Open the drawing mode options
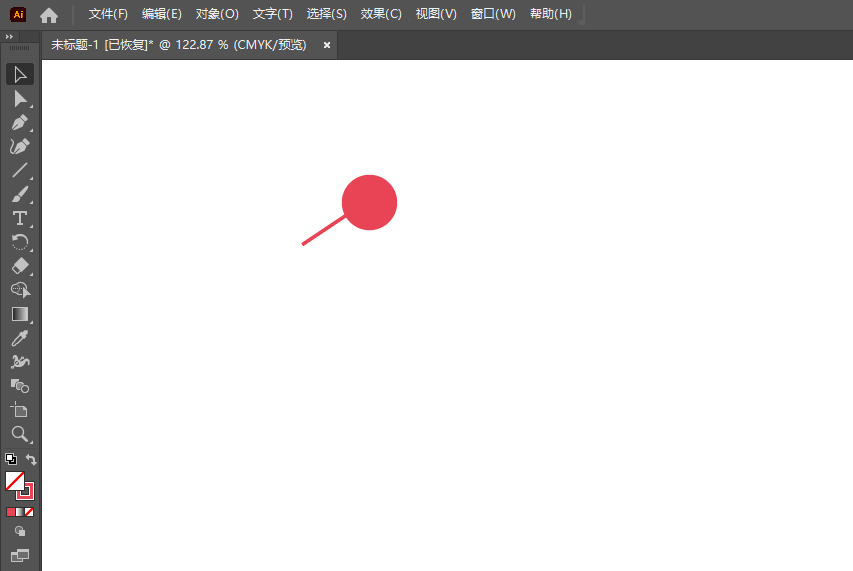This screenshot has height=571, width=853. pos(20,531)
